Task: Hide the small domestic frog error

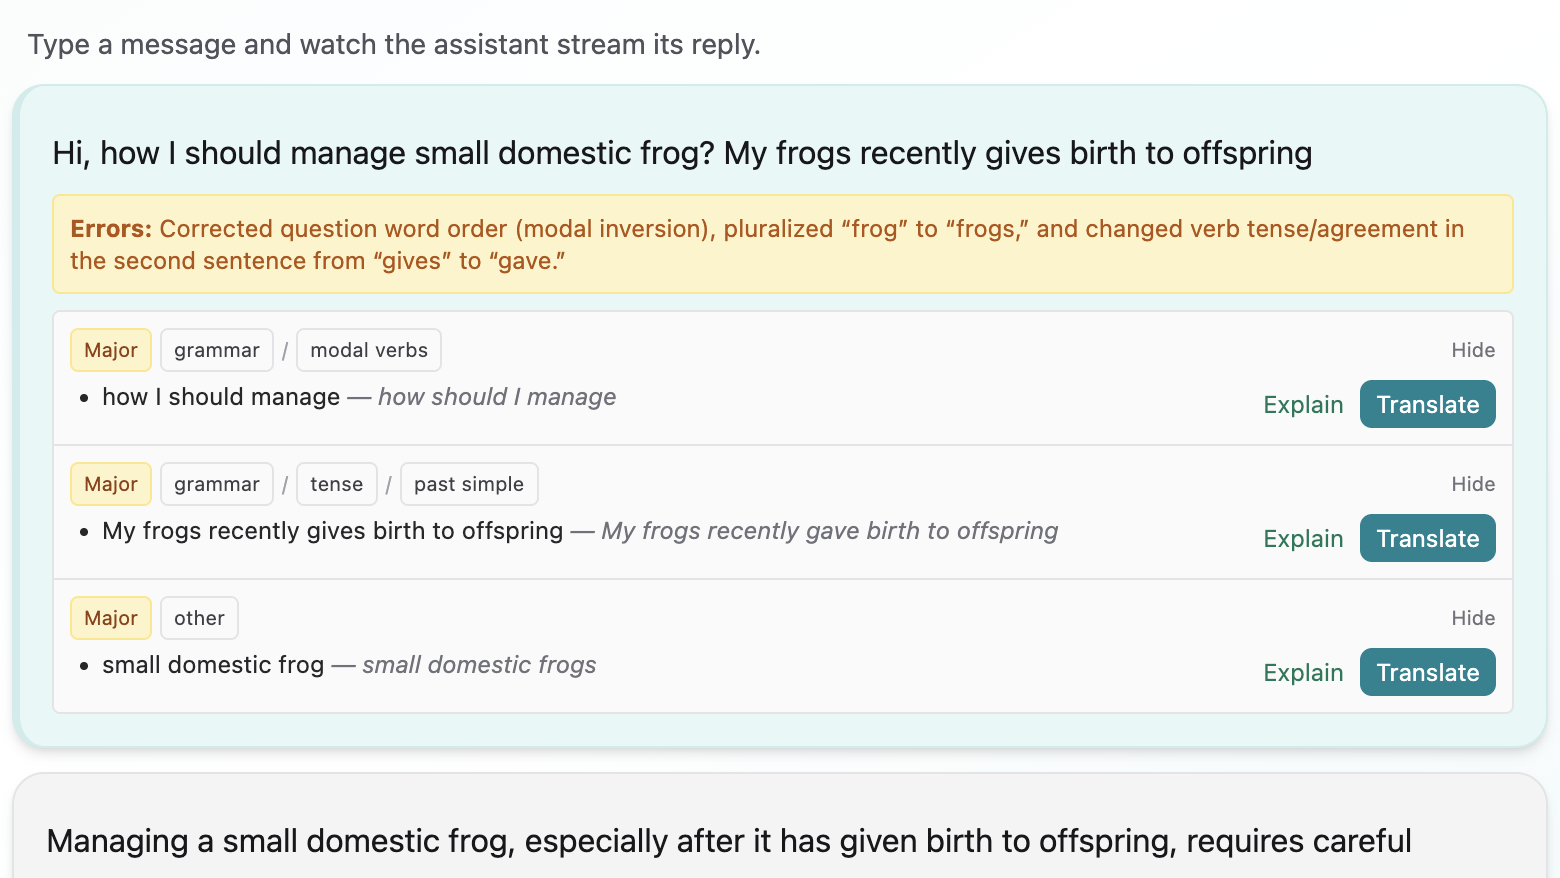Action: (x=1472, y=618)
